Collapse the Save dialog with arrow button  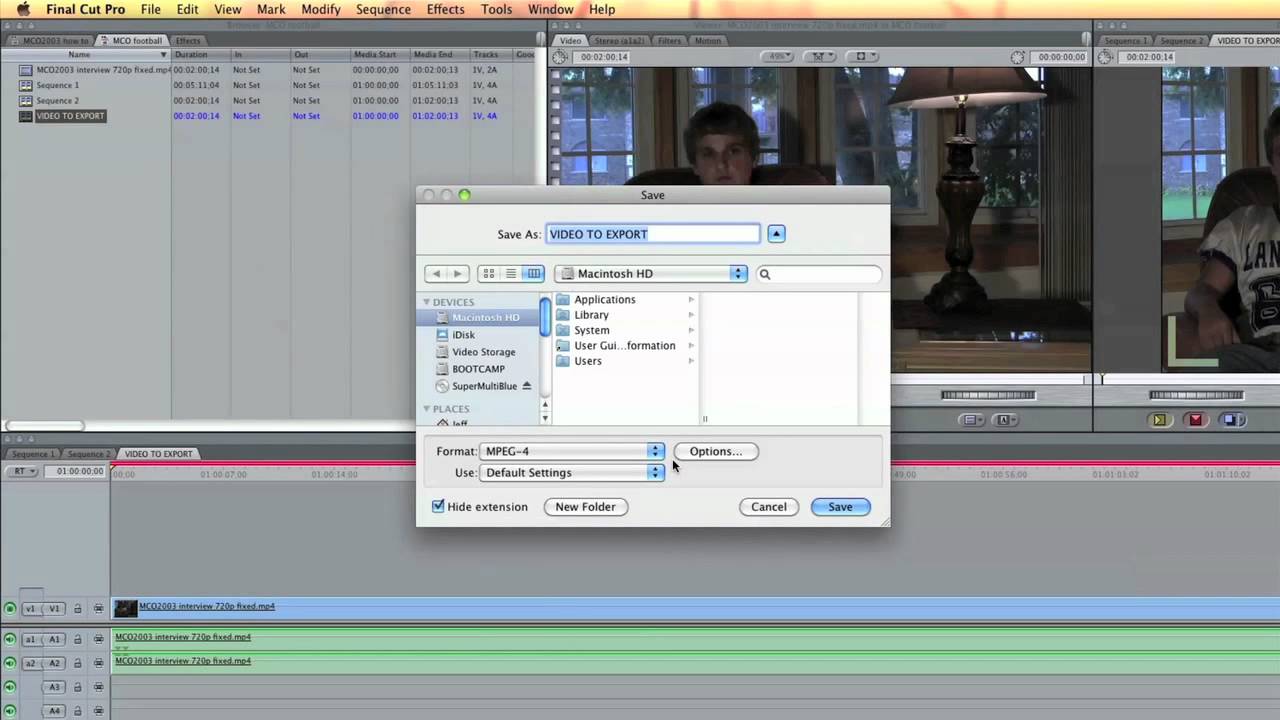776,234
